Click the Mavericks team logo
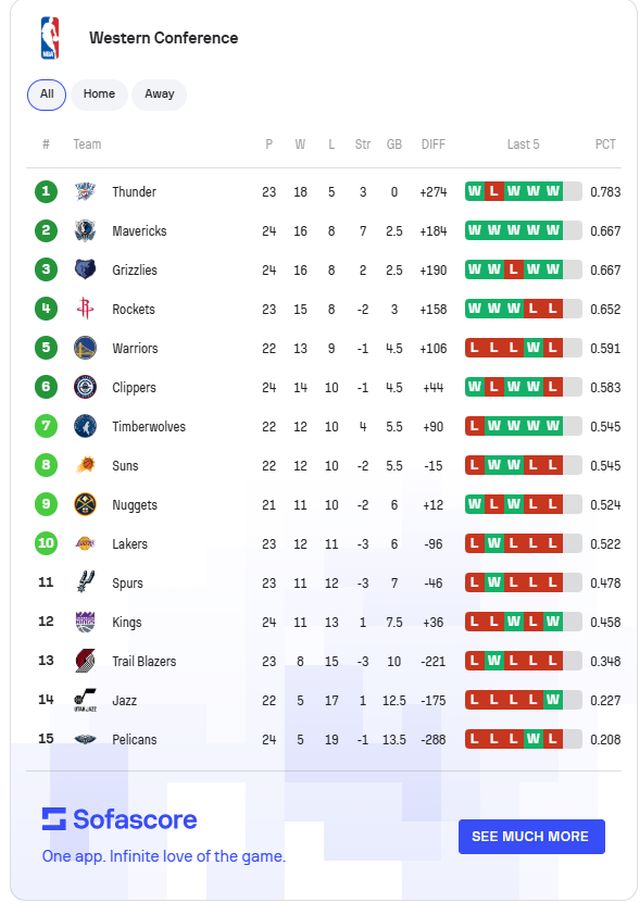The image size is (640, 903). click(85, 231)
